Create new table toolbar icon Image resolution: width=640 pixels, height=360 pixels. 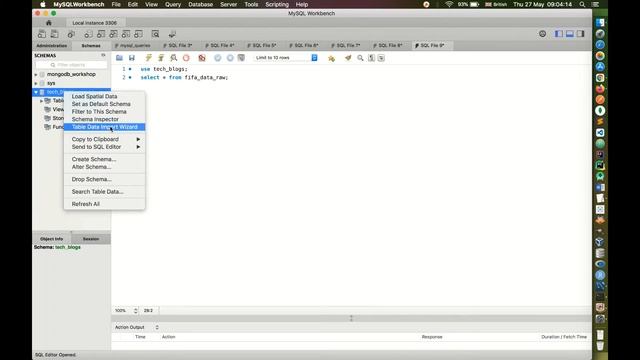pyautogui.click(x=101, y=34)
